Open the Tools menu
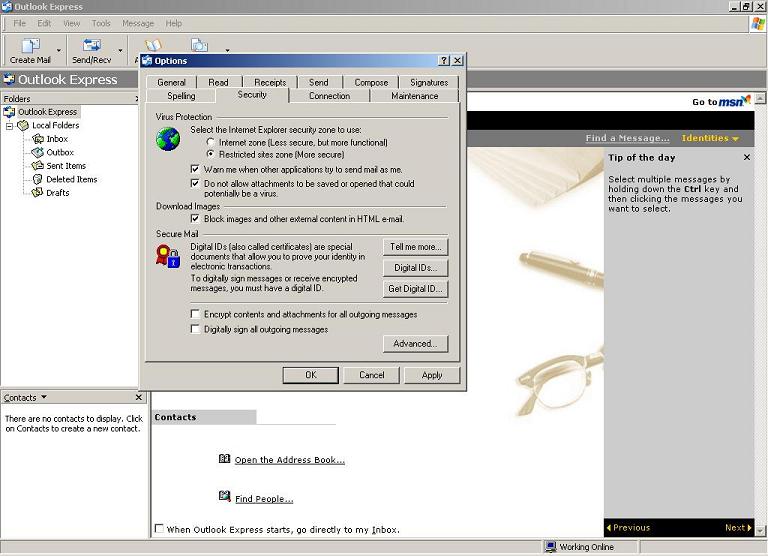Viewport: 768px width, 556px height. tap(101, 23)
